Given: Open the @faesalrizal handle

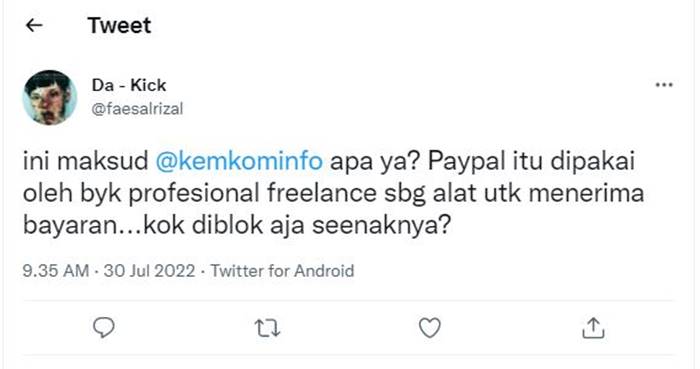Looking at the screenshot, I should tap(138, 109).
